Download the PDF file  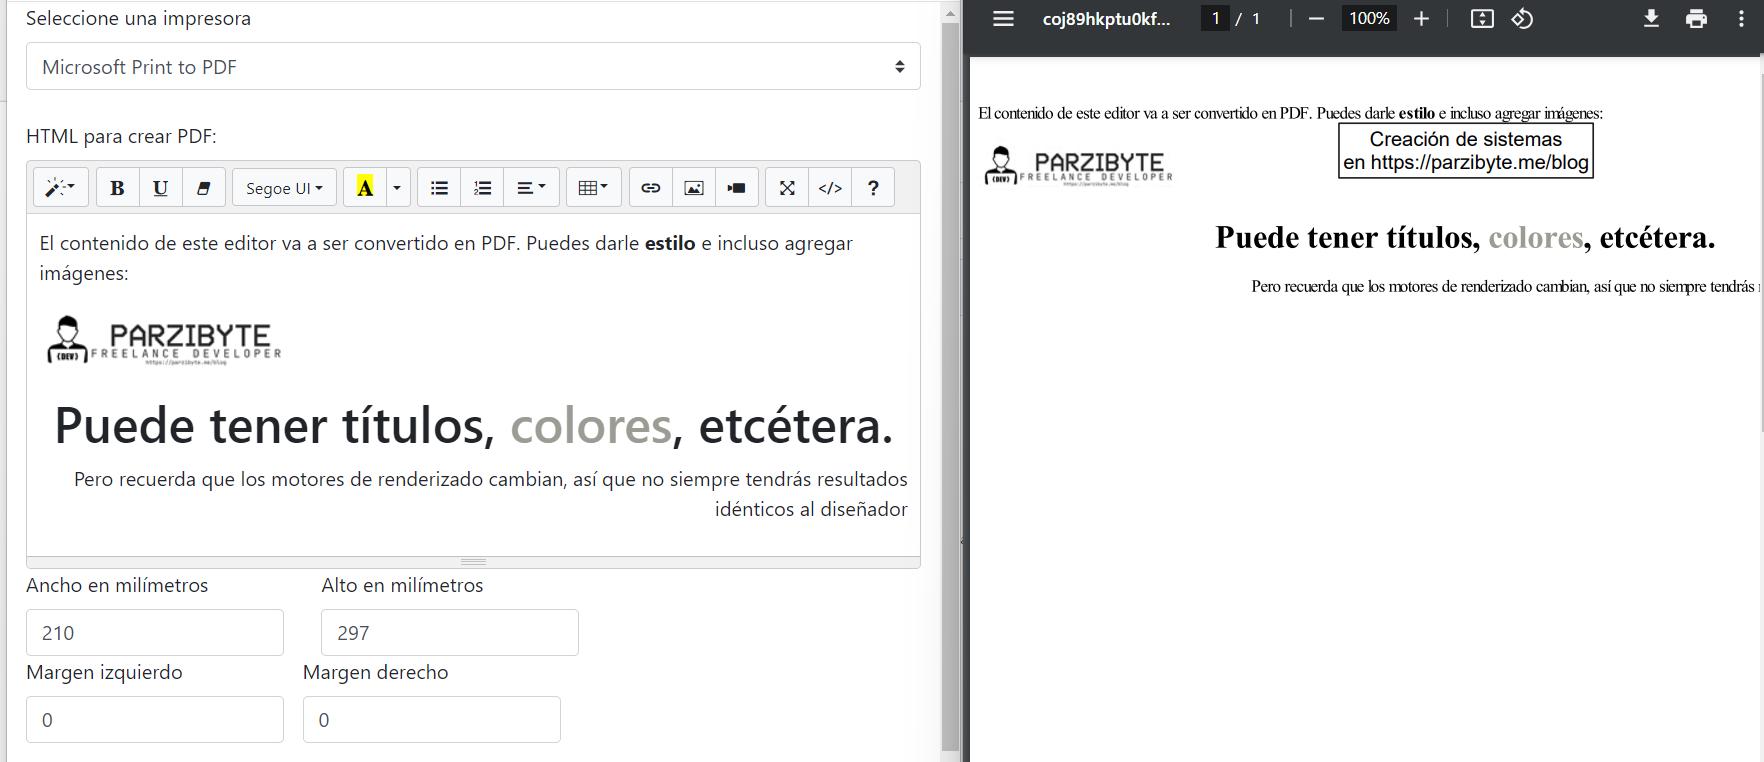click(x=1651, y=19)
